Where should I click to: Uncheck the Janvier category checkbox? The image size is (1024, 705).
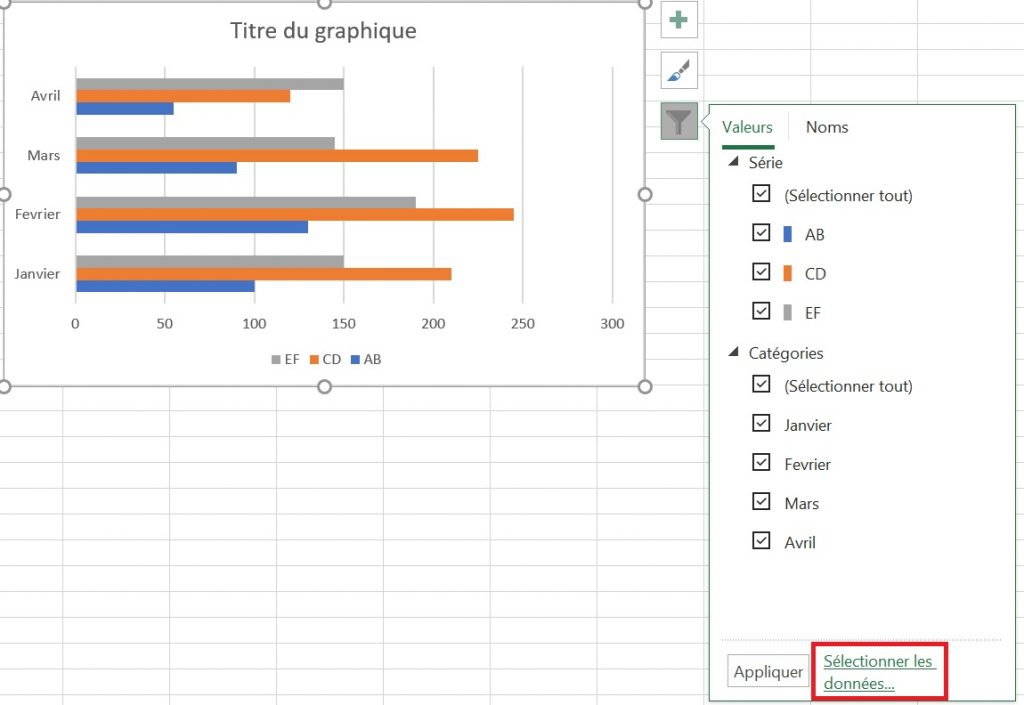[x=761, y=424]
